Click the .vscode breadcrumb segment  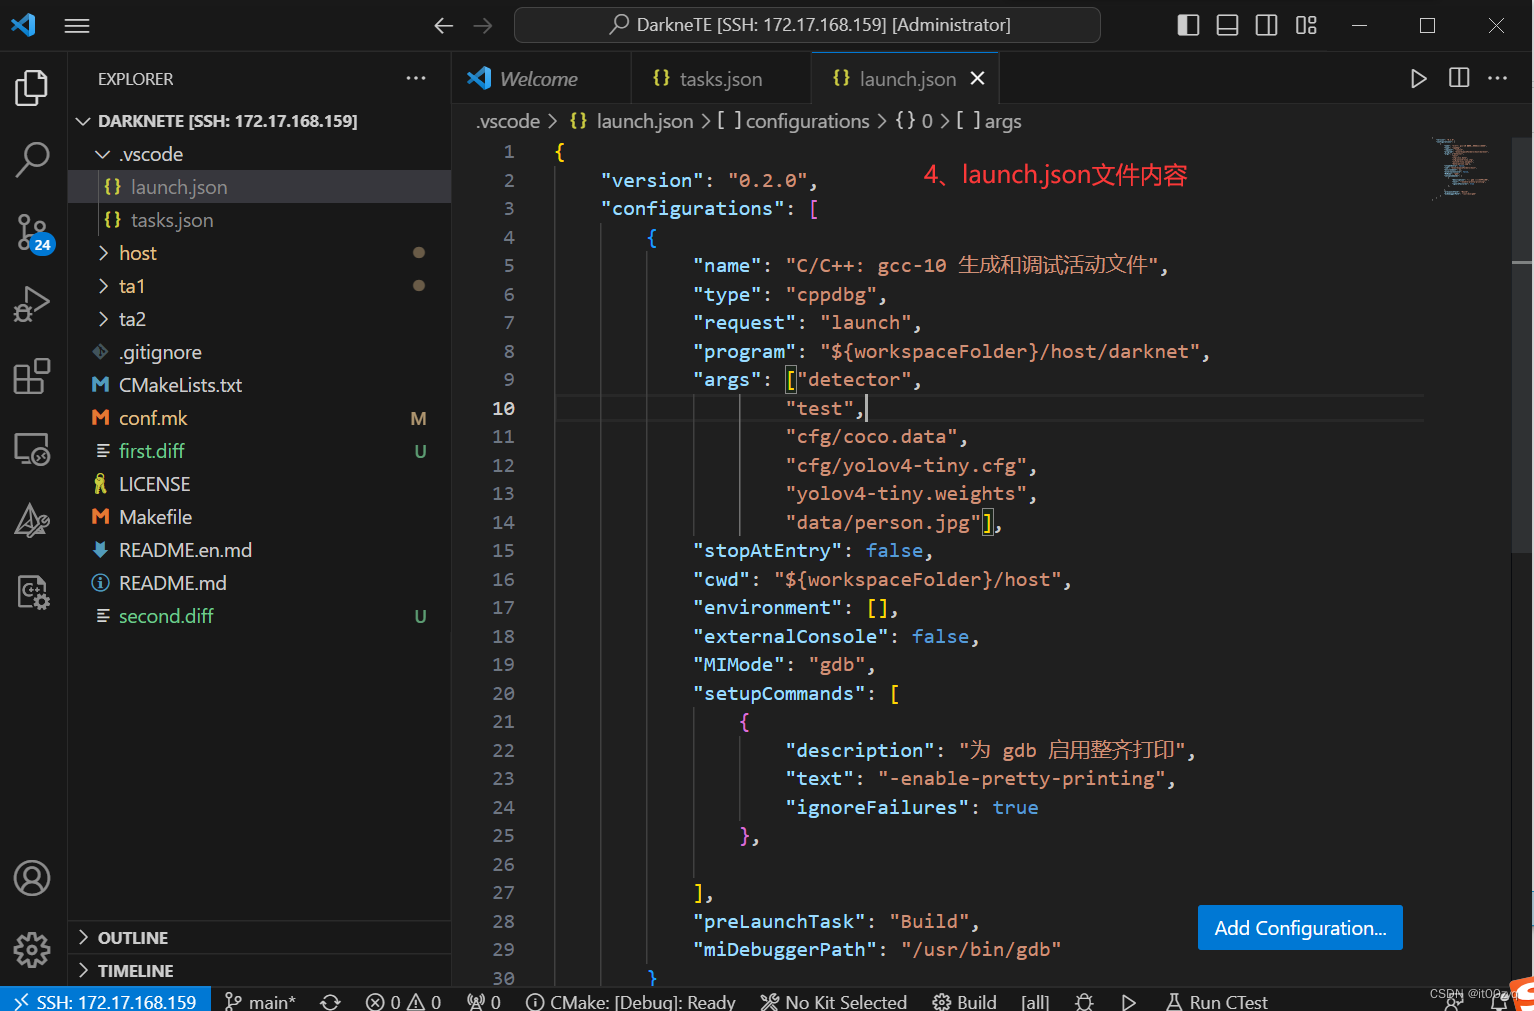(x=508, y=121)
